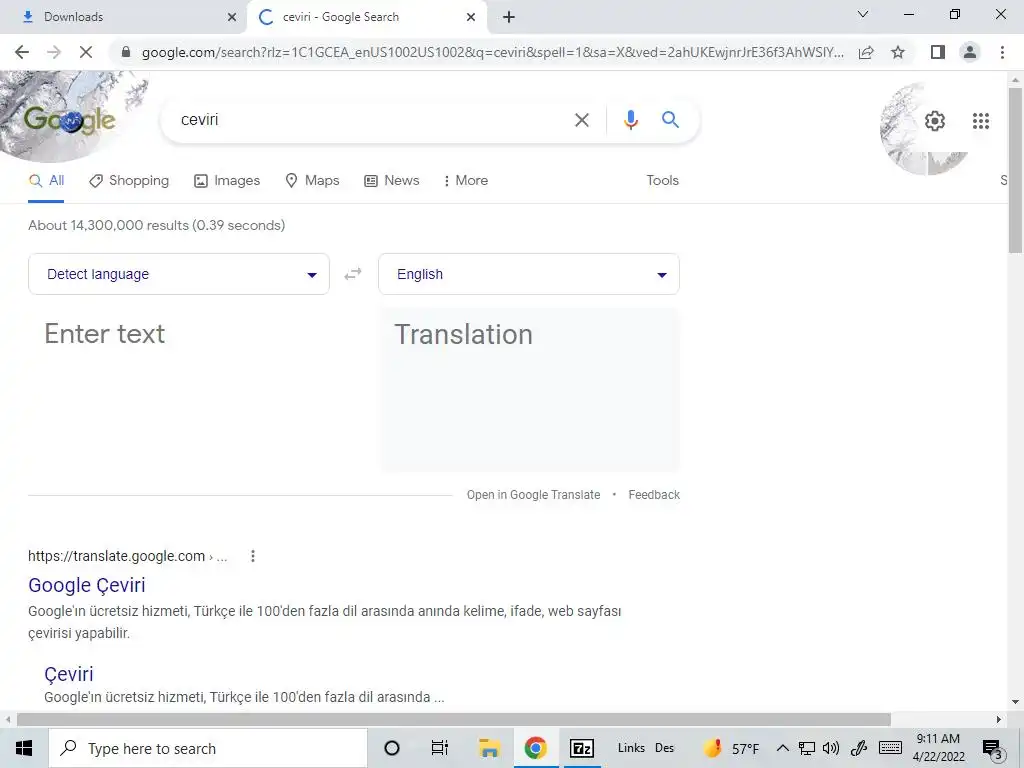Run the search with the magnifier icon
The height and width of the screenshot is (768, 1024).
tap(670, 120)
